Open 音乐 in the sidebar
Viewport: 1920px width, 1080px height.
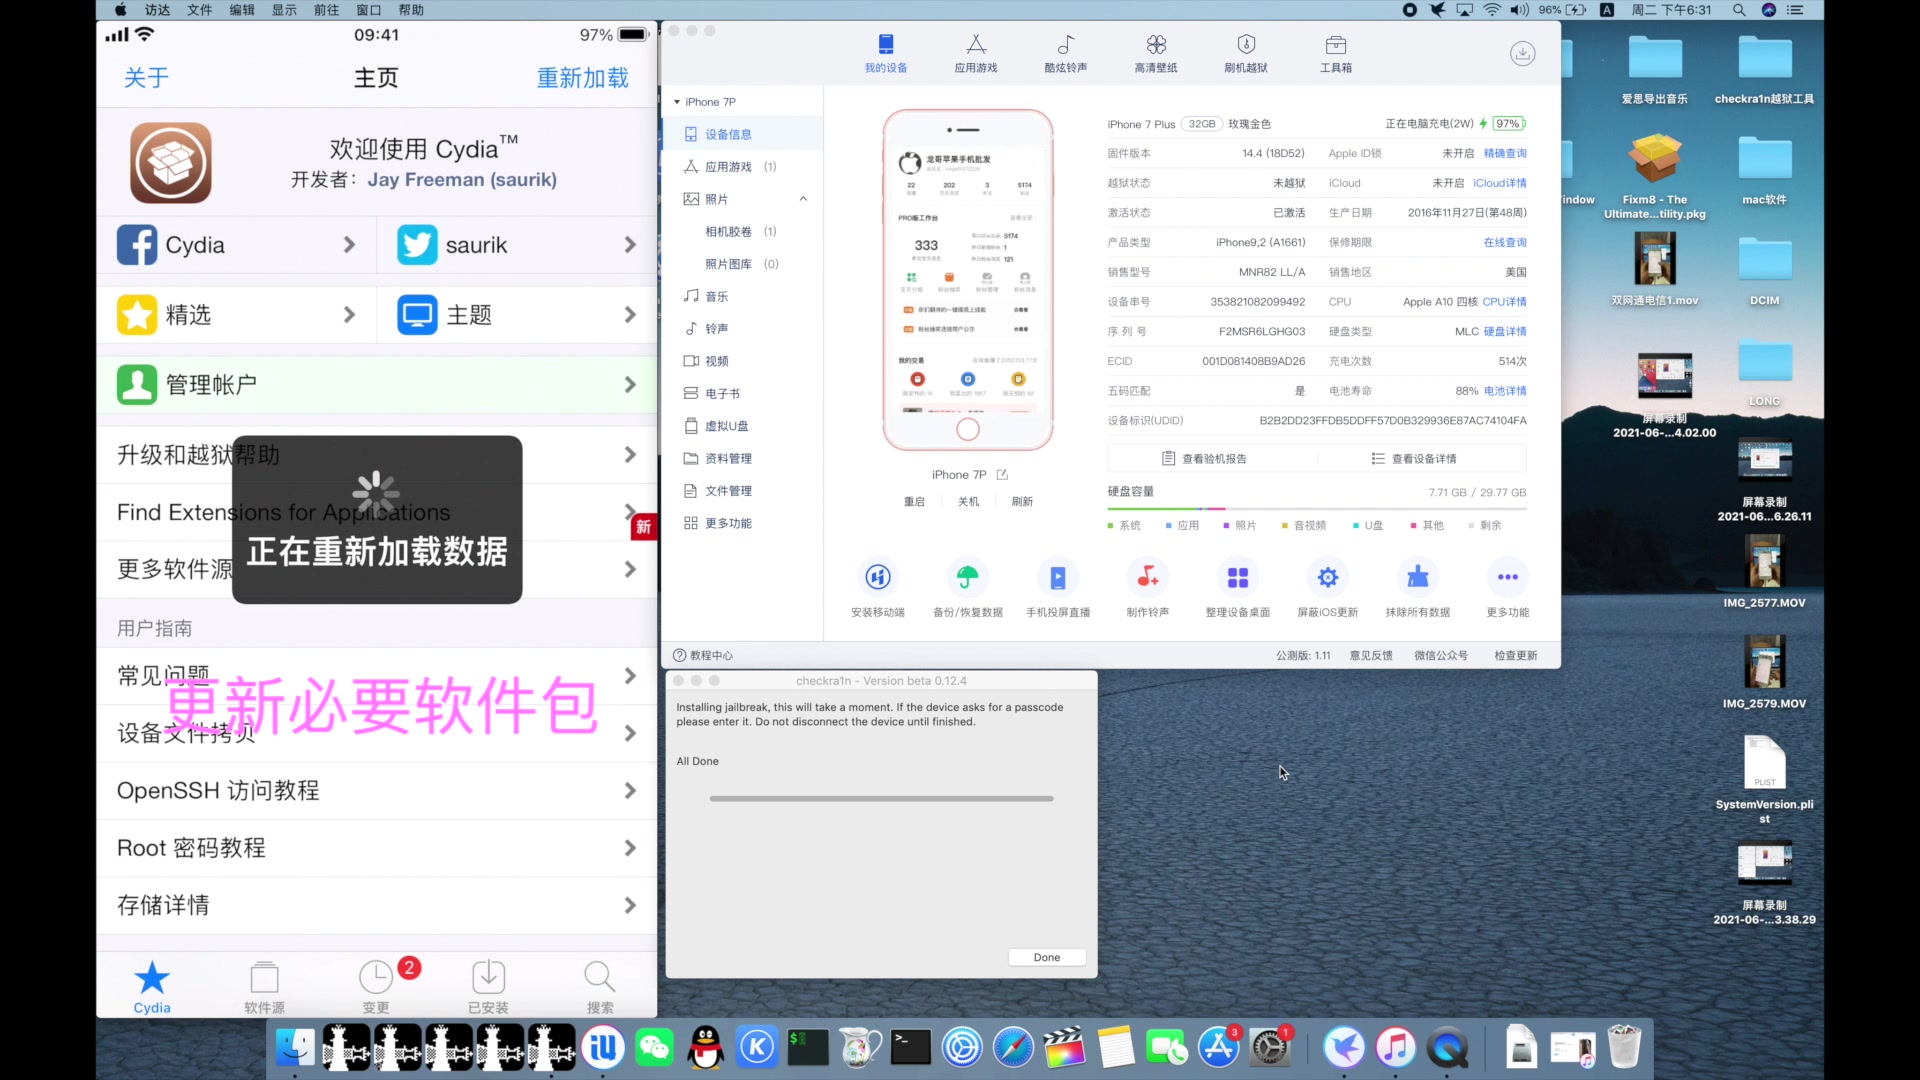(742, 296)
